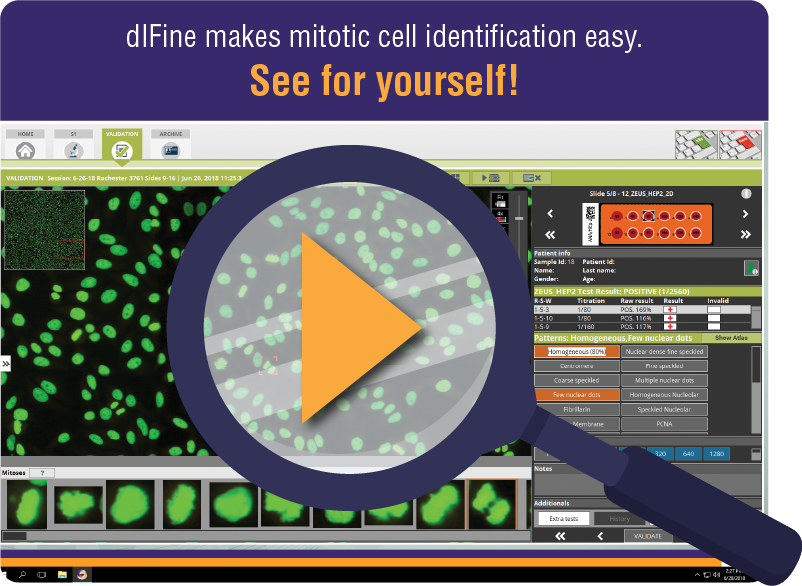
Task: Click the slide overview minimap thumbnail
Action: click(x=44, y=230)
